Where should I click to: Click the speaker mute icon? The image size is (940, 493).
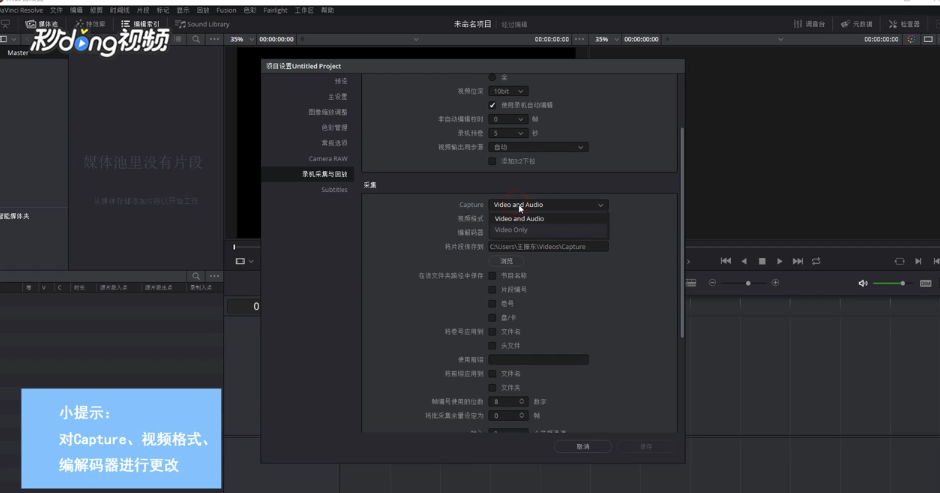863,283
